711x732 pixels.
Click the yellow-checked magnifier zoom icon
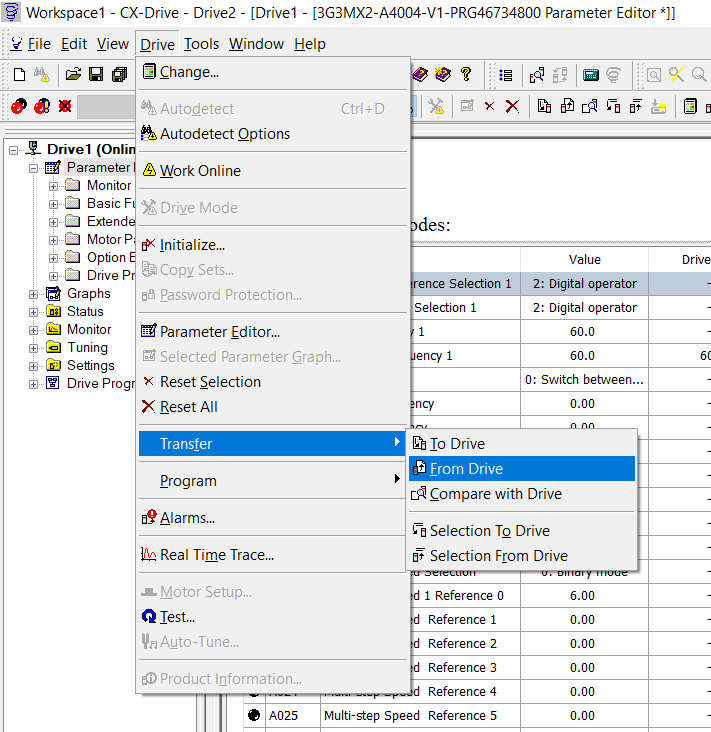[676, 75]
